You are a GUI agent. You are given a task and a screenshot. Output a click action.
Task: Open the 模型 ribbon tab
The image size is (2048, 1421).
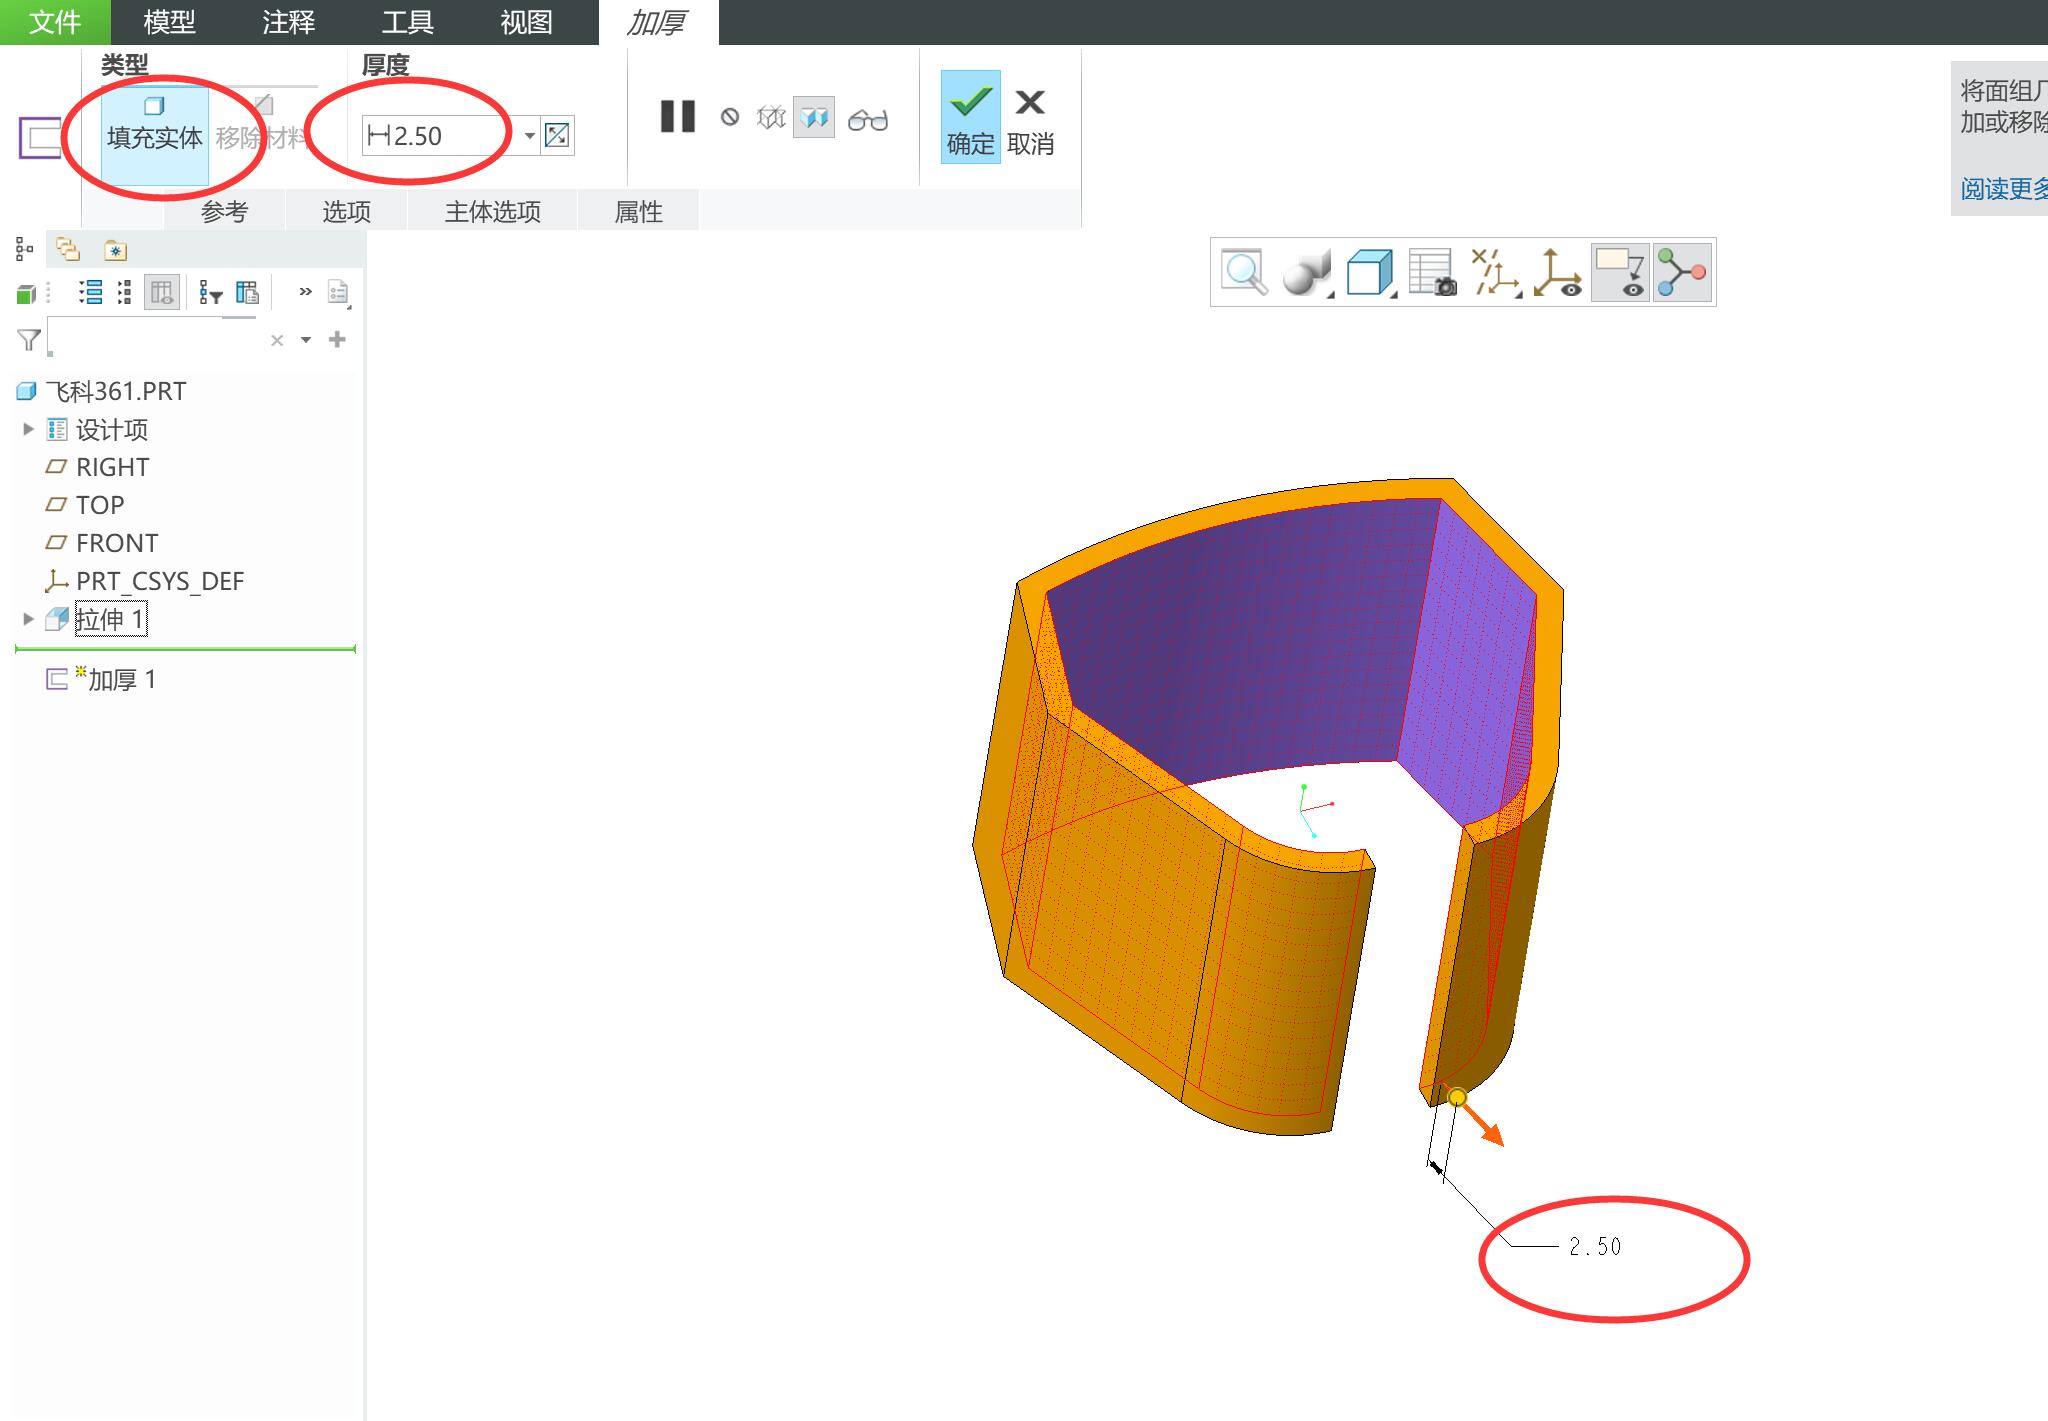169,22
